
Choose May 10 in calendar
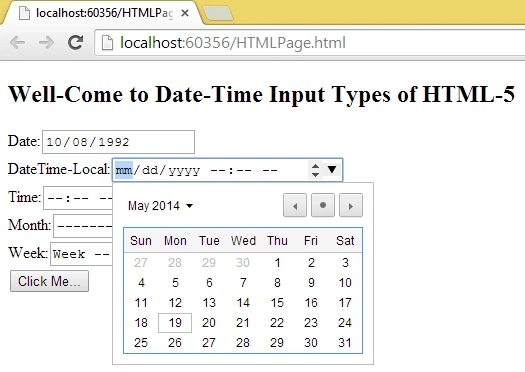pyautogui.click(x=345, y=283)
